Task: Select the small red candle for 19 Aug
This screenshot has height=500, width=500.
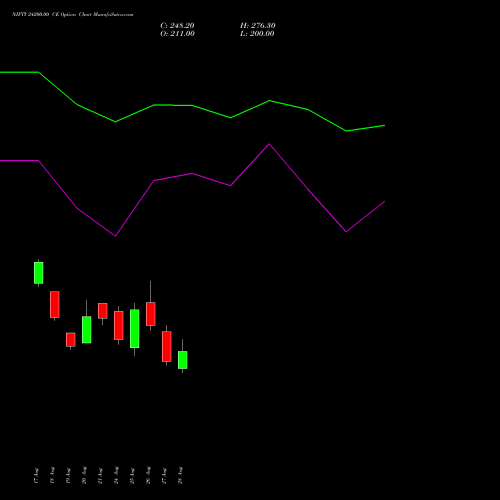Action: pyautogui.click(x=71, y=340)
